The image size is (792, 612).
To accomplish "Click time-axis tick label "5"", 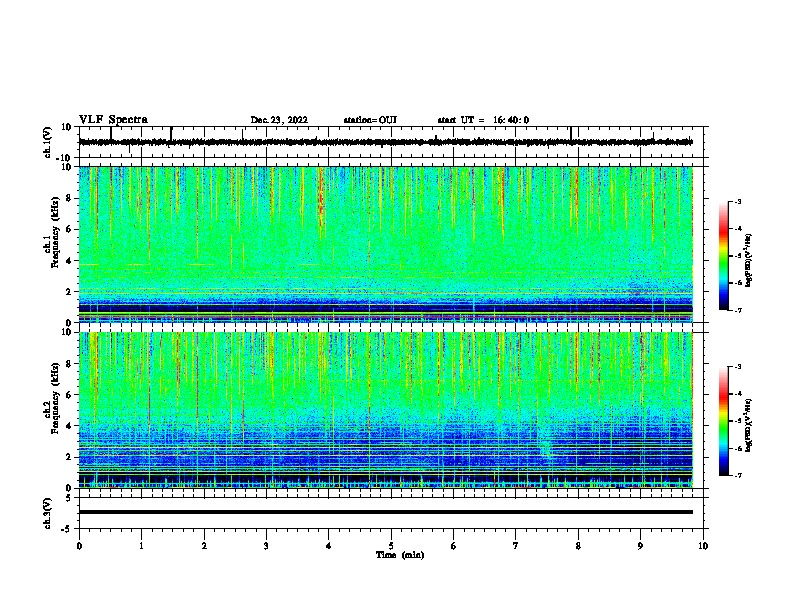I will [391, 546].
